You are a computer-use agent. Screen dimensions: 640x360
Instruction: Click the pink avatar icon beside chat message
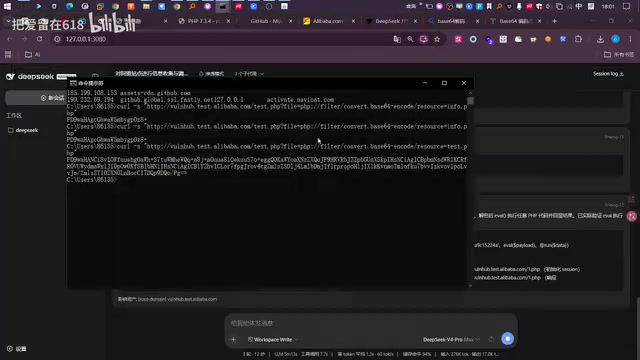click(632, 216)
